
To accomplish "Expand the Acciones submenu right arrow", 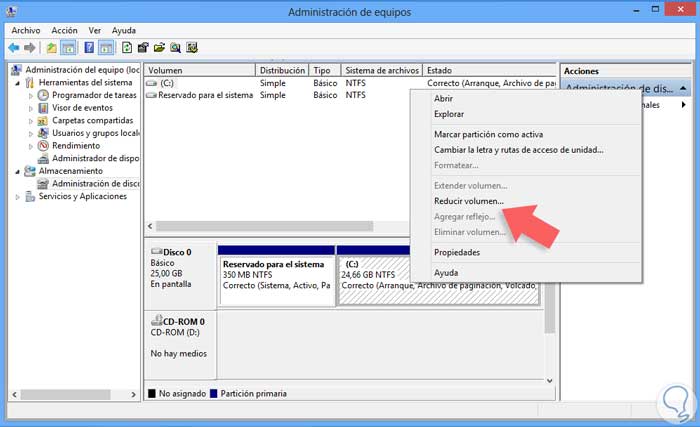I will [683, 105].
